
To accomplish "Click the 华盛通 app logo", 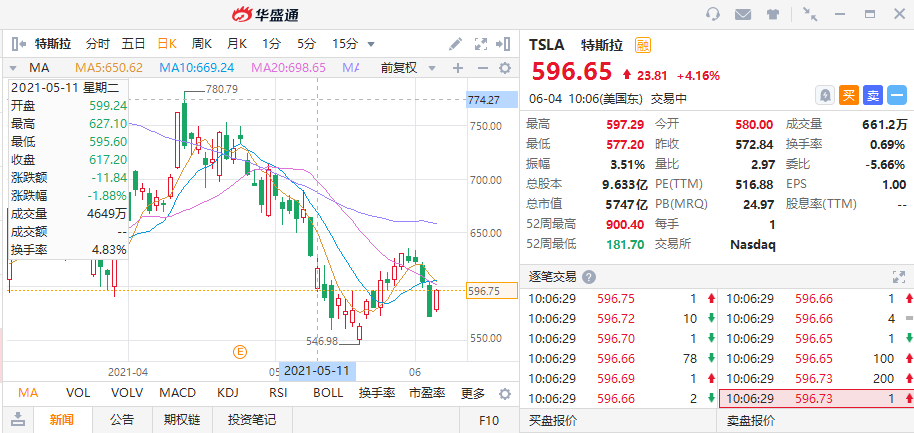I will pyautogui.click(x=265, y=15).
